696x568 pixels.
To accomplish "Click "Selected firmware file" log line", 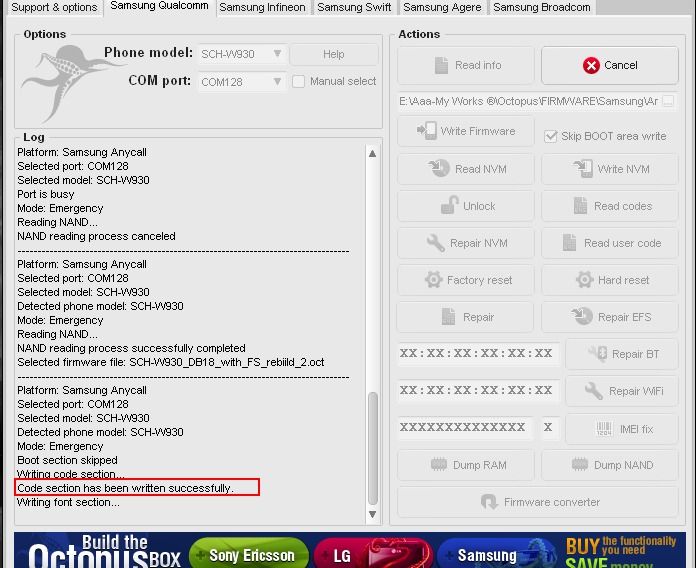I will [171, 362].
